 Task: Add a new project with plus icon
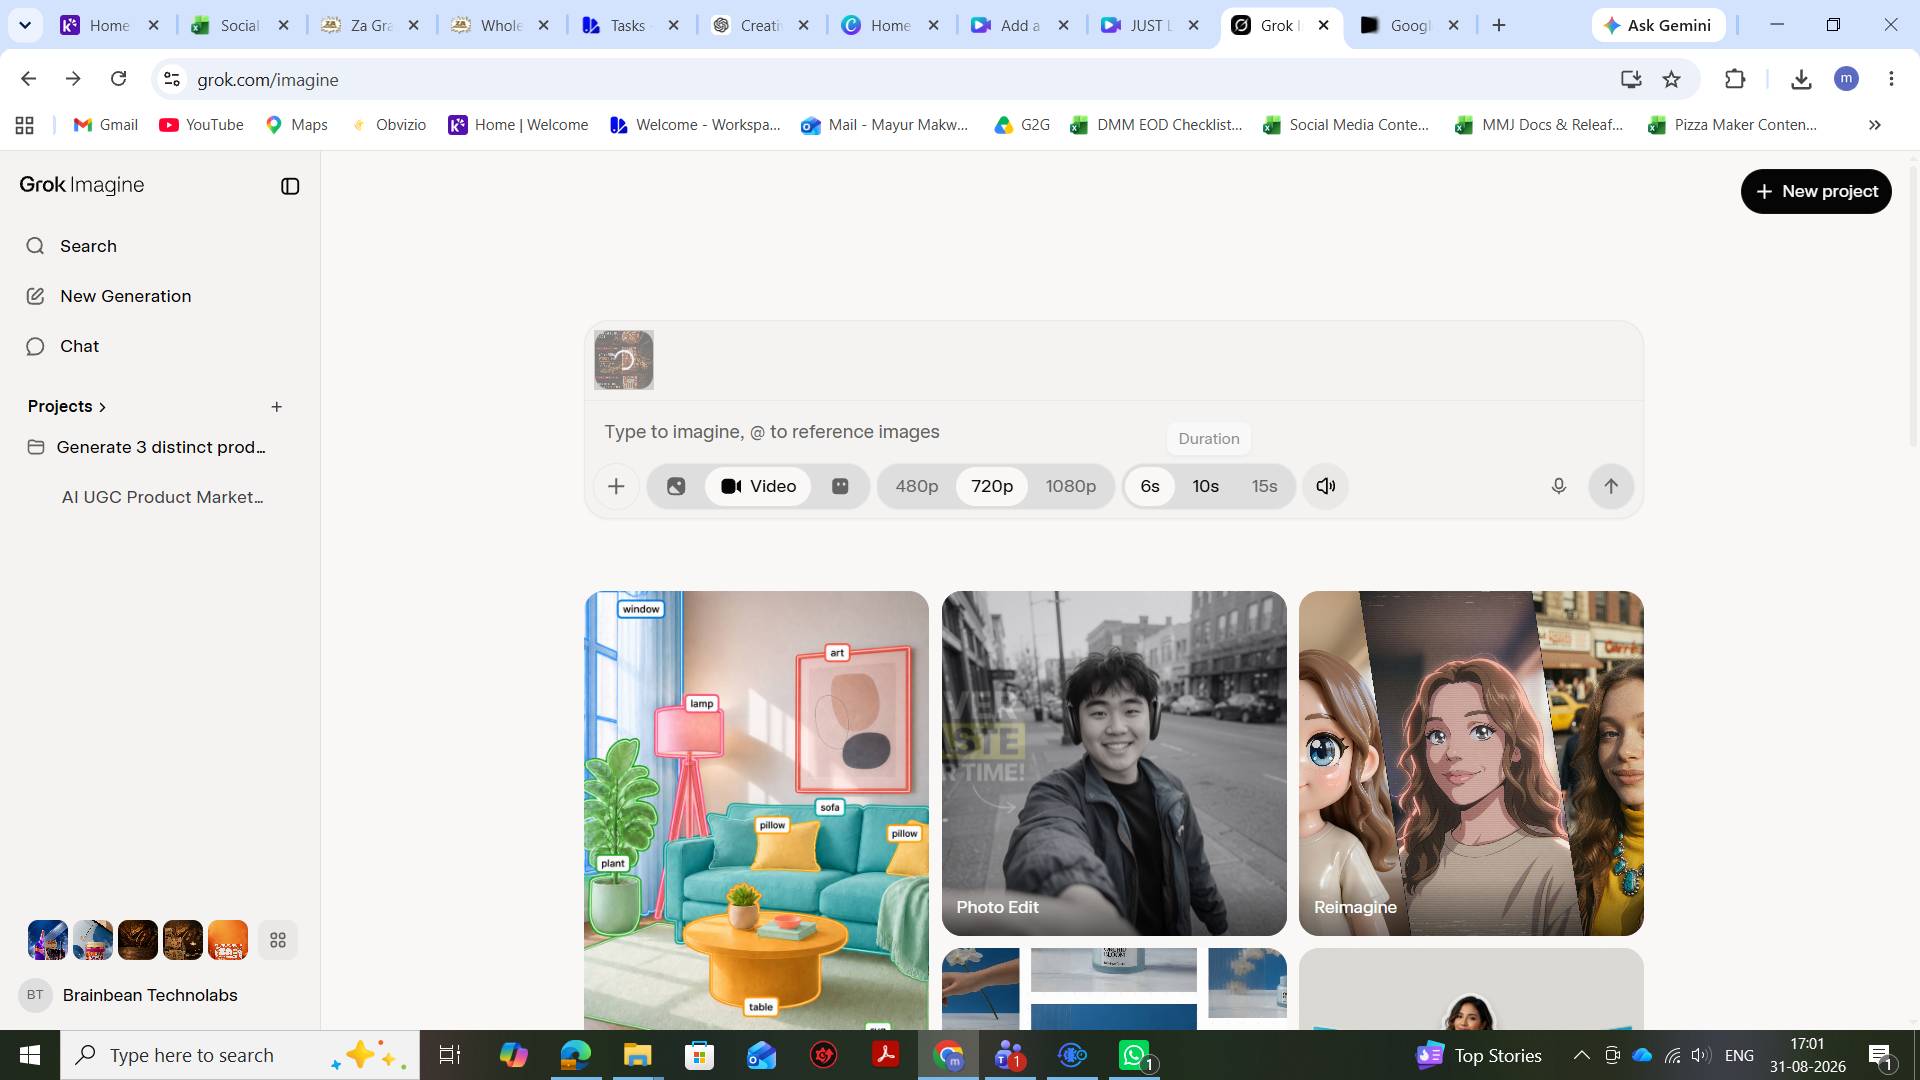coord(277,407)
